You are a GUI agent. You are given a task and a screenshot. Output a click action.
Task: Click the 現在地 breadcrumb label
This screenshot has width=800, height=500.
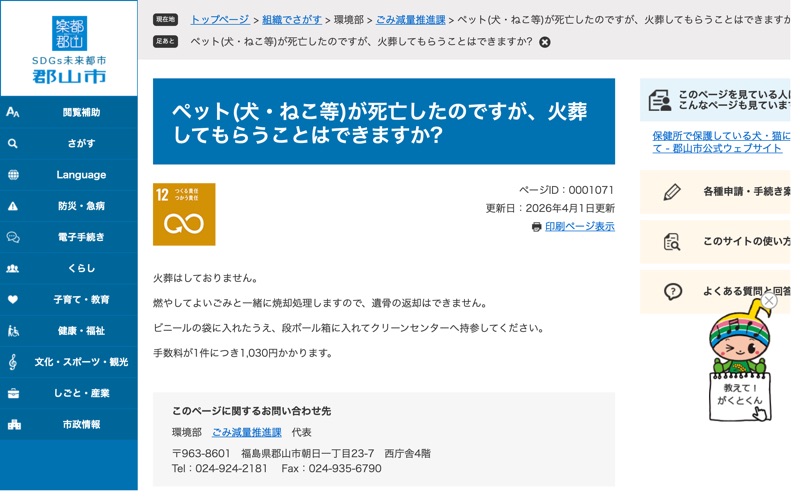tap(165, 20)
